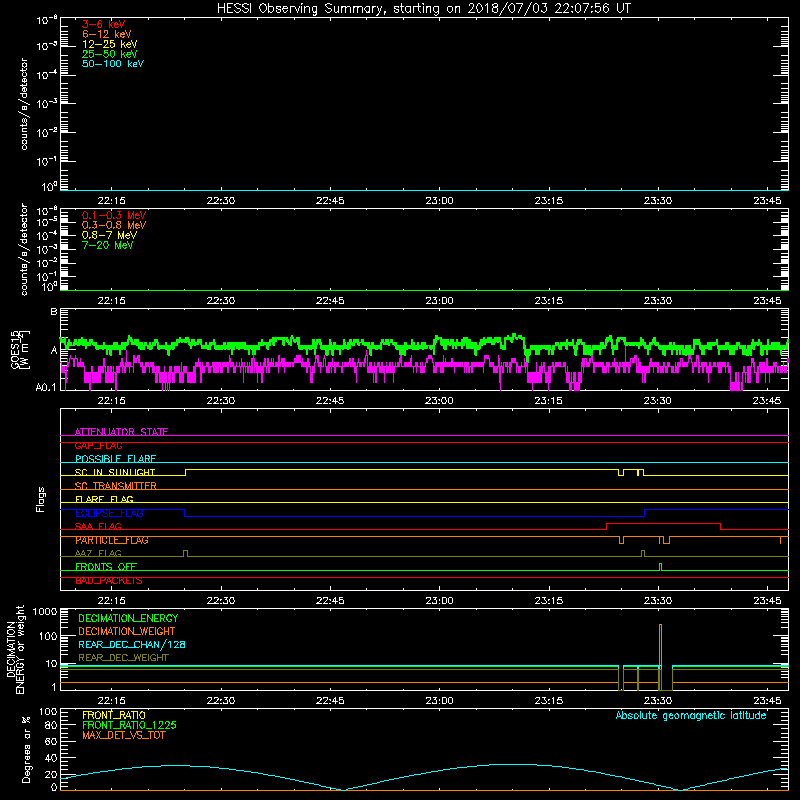The height and width of the screenshot is (800, 800).
Task: Click the raised yellow SC_IN_SUNLIGHT segment
Action: (402, 469)
